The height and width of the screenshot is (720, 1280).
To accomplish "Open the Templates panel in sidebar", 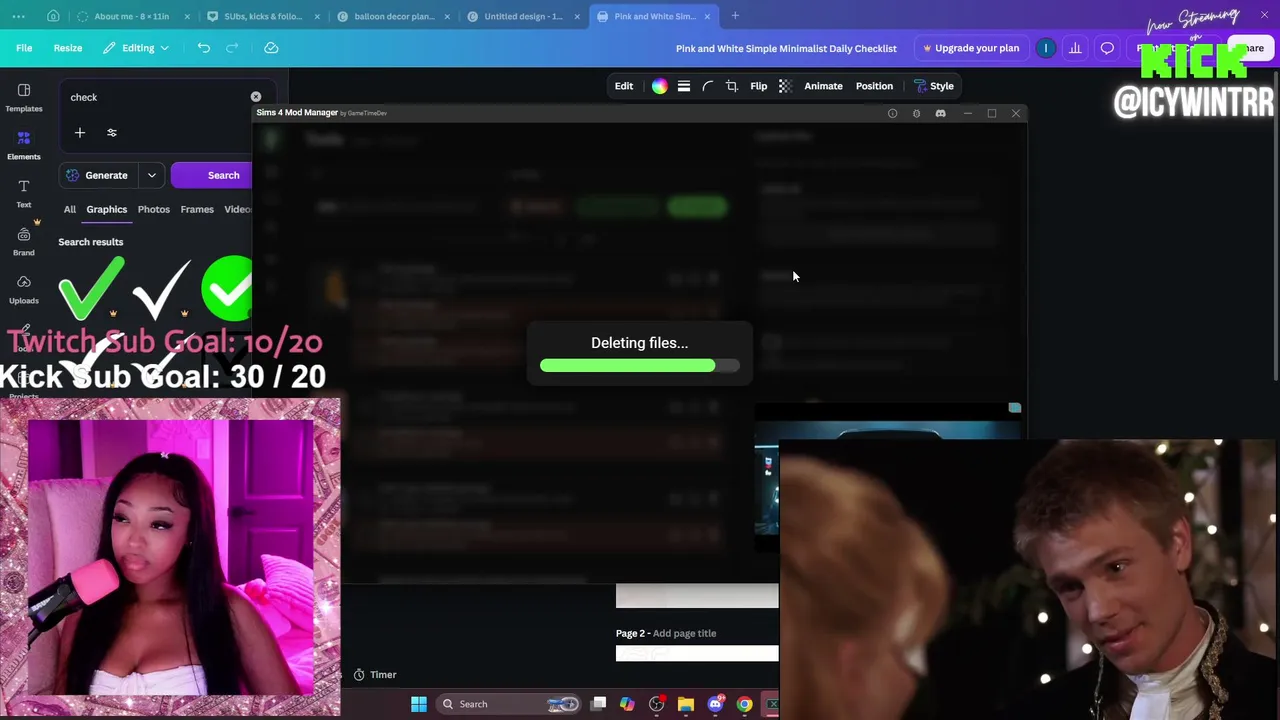I will (x=24, y=97).
